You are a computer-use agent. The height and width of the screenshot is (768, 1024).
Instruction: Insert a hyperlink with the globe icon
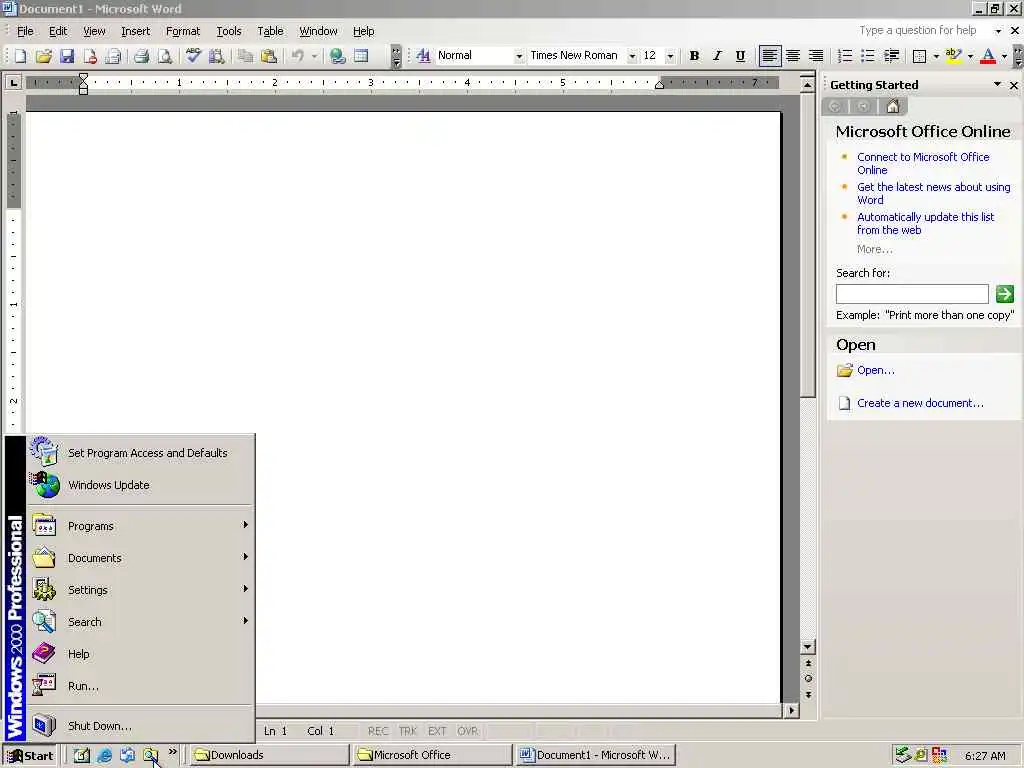pyautogui.click(x=338, y=56)
